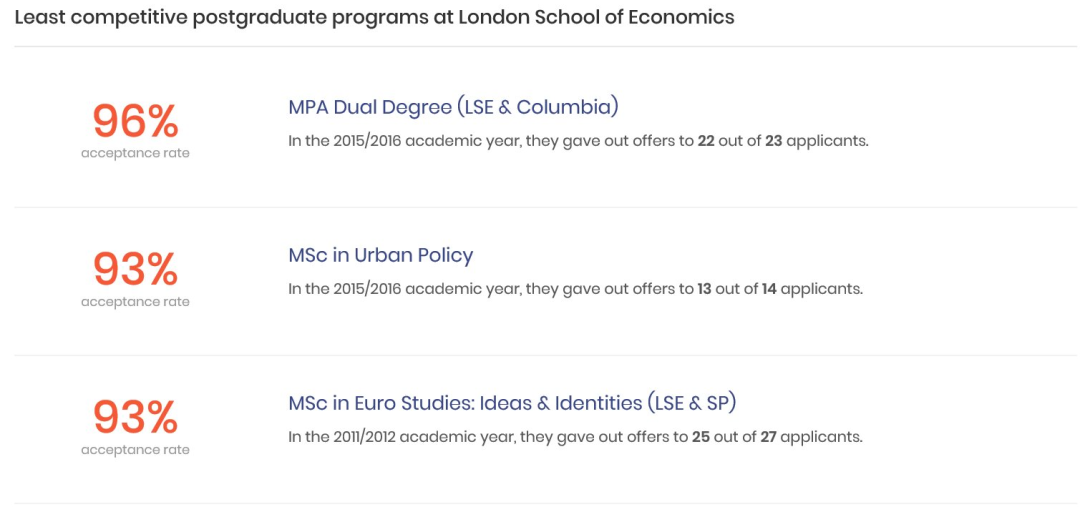Image resolution: width=1080 pixels, height=507 pixels.
Task: Open MSc in Euro Studies: Ideas & Identities link
Action: pyautogui.click(x=512, y=404)
